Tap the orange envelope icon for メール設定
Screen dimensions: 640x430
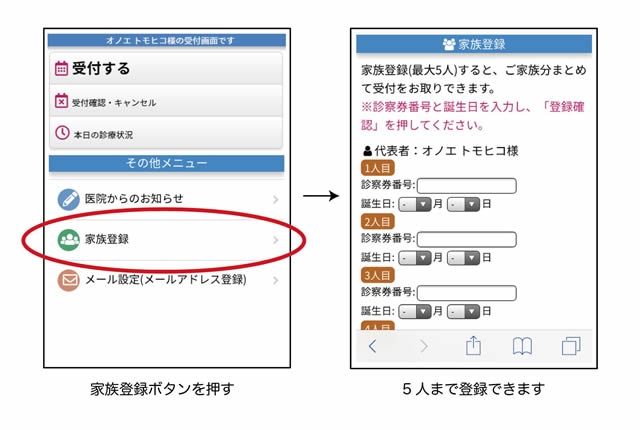[68, 280]
